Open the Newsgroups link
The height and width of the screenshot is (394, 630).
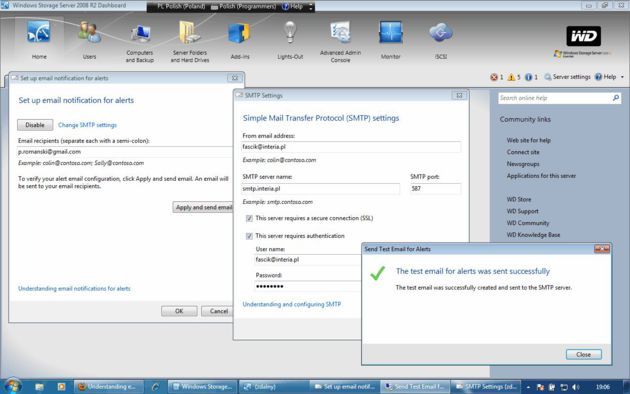point(523,164)
